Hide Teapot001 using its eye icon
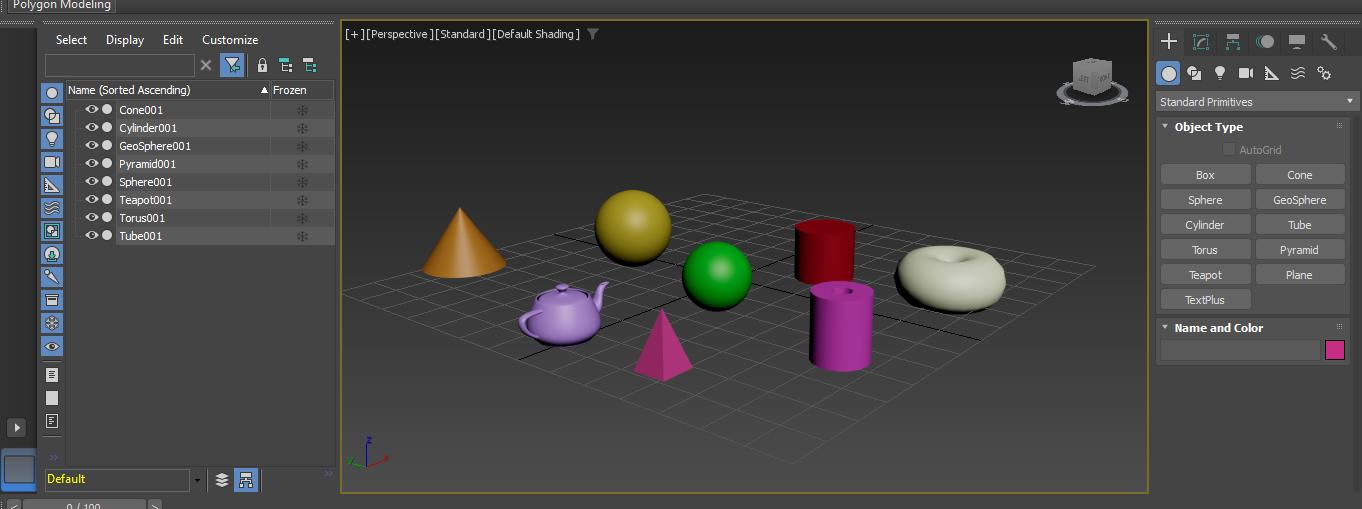The width and height of the screenshot is (1362, 509). (92, 200)
